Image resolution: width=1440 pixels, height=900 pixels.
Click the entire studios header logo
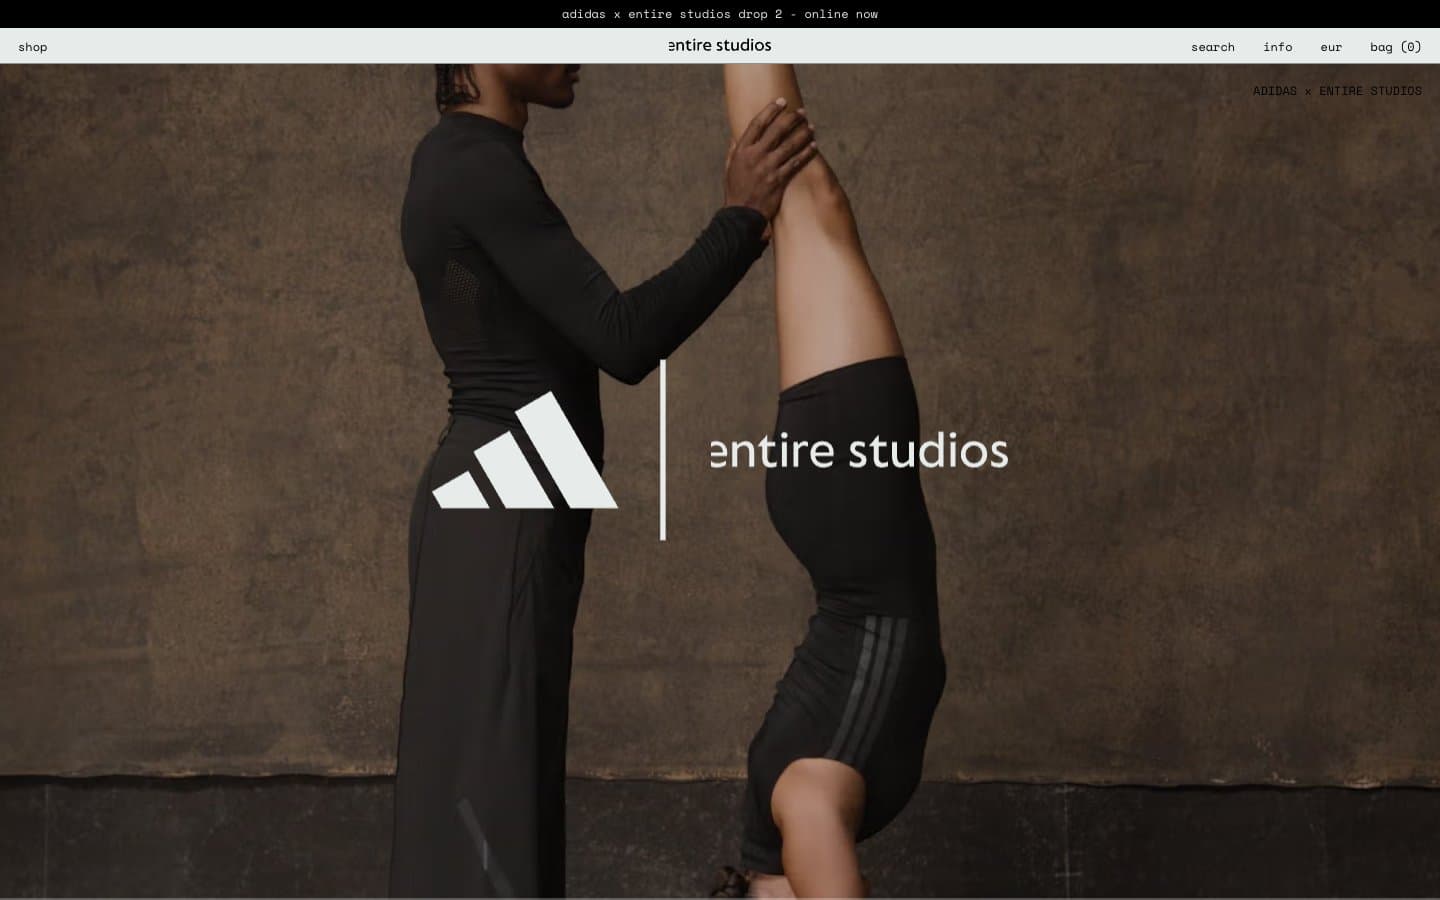click(x=720, y=45)
